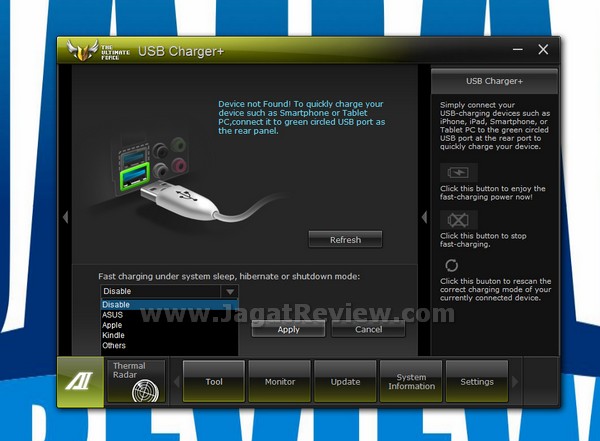Open the AI Suite main menu logo
This screenshot has width=600, height=441.
click(80, 382)
